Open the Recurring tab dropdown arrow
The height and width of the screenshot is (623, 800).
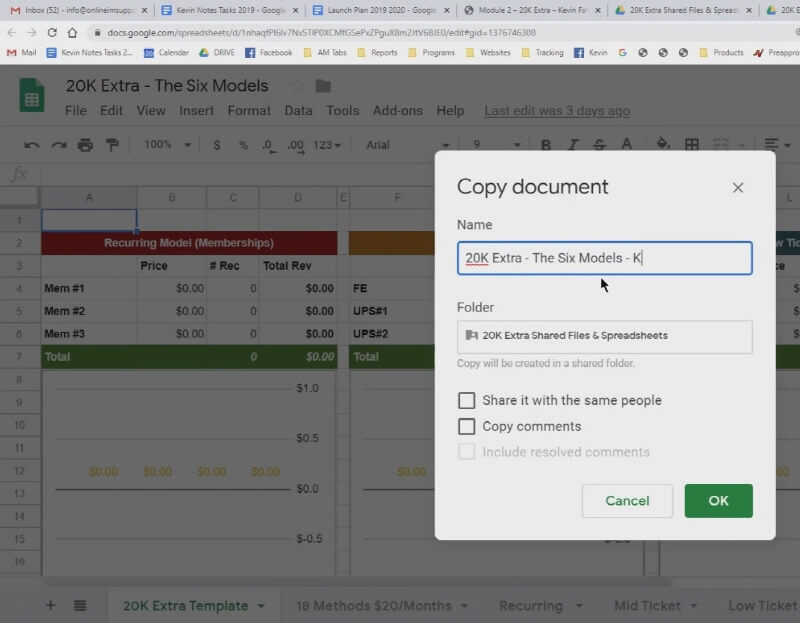pos(579,606)
